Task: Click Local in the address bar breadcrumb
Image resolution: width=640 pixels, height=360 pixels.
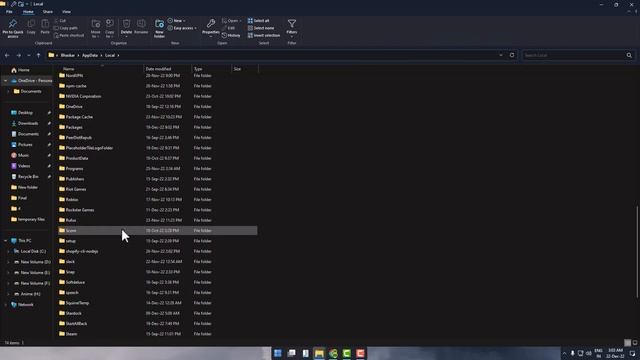Action: [x=110, y=56]
